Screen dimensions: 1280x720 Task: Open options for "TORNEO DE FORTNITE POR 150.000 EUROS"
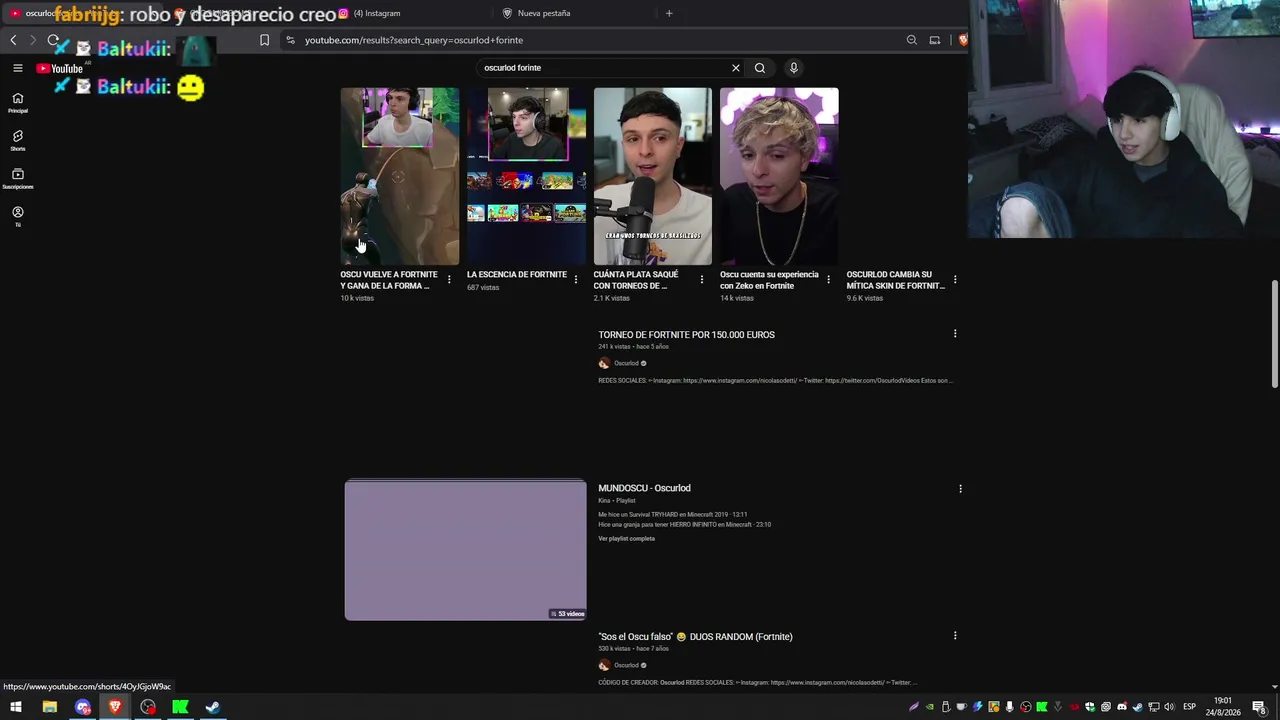pyautogui.click(x=955, y=333)
